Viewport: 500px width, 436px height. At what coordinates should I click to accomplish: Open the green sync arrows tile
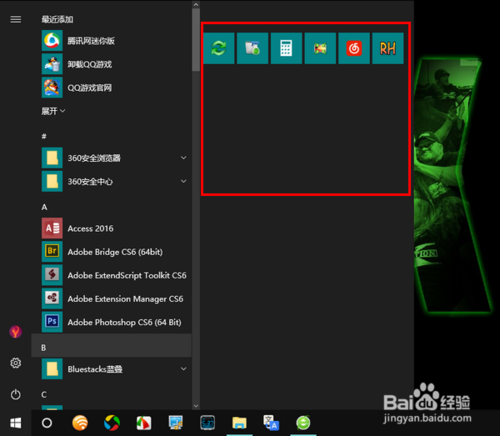219,48
